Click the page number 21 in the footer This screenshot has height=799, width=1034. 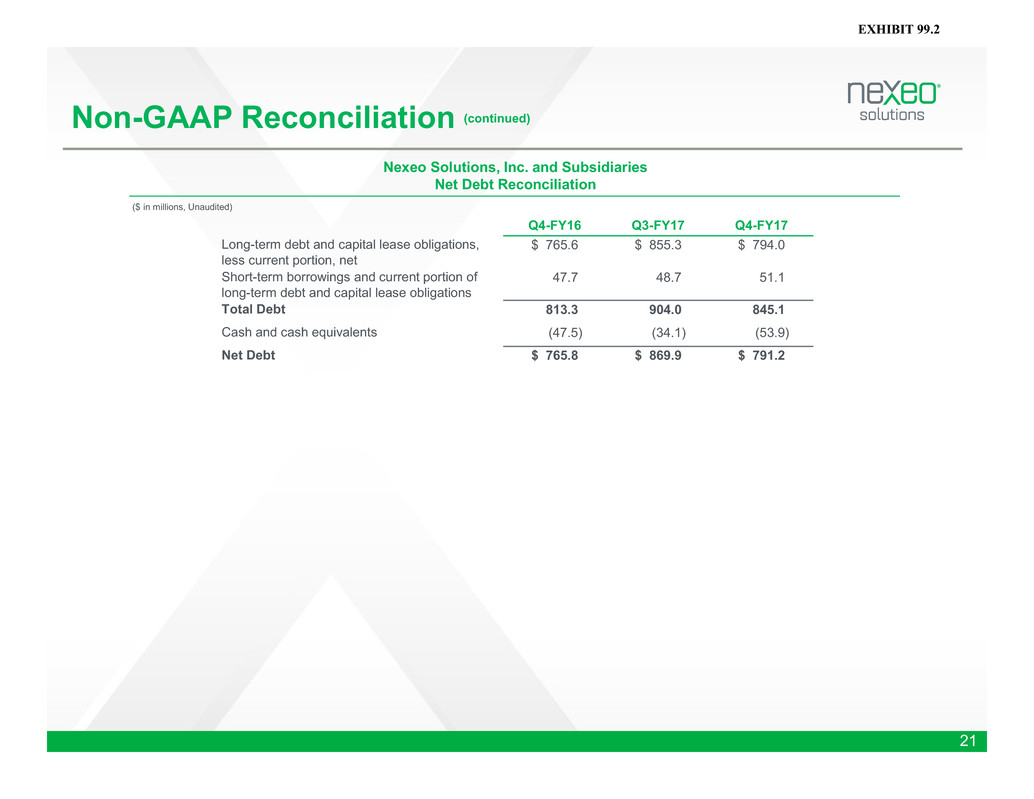(x=967, y=741)
